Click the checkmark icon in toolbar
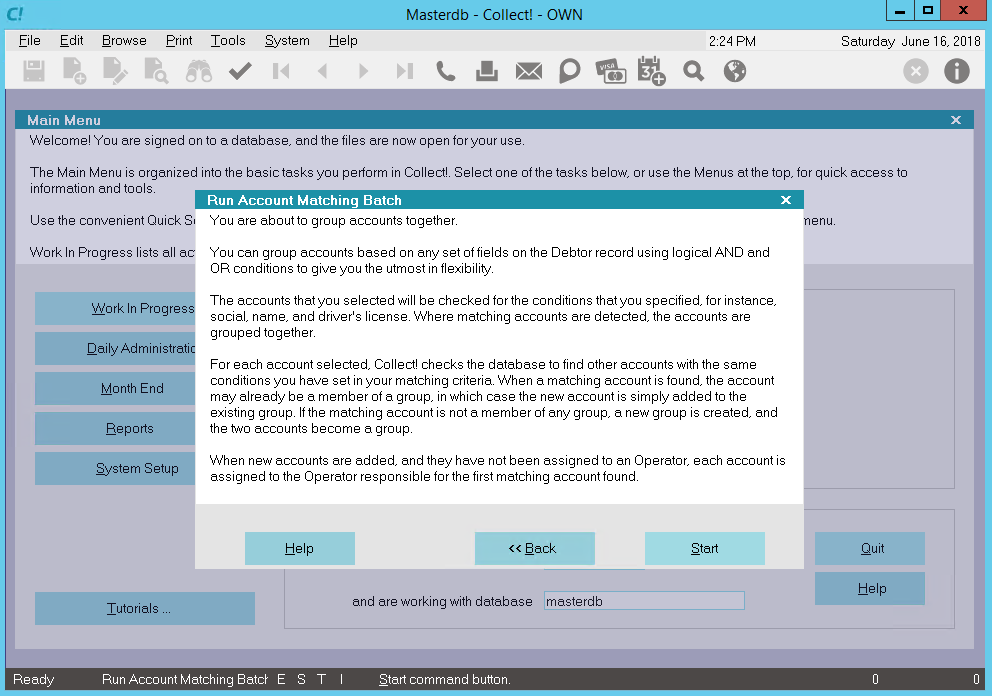Screen dimensions: 992x696 (x=240, y=71)
